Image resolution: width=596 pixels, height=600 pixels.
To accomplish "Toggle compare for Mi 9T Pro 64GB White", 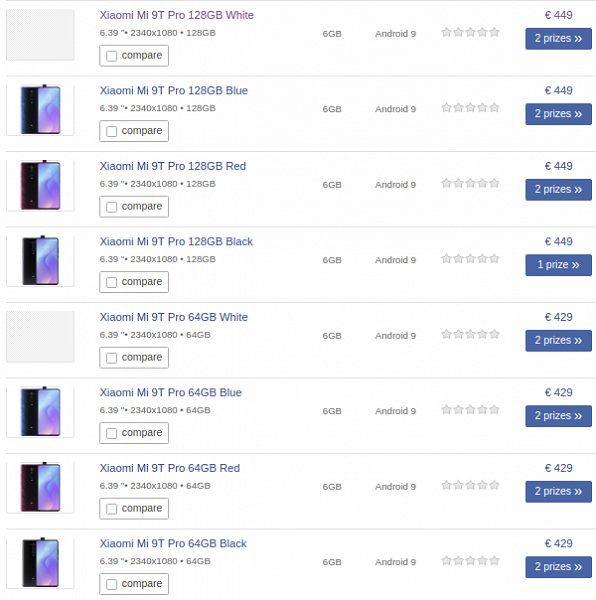I will point(111,358).
